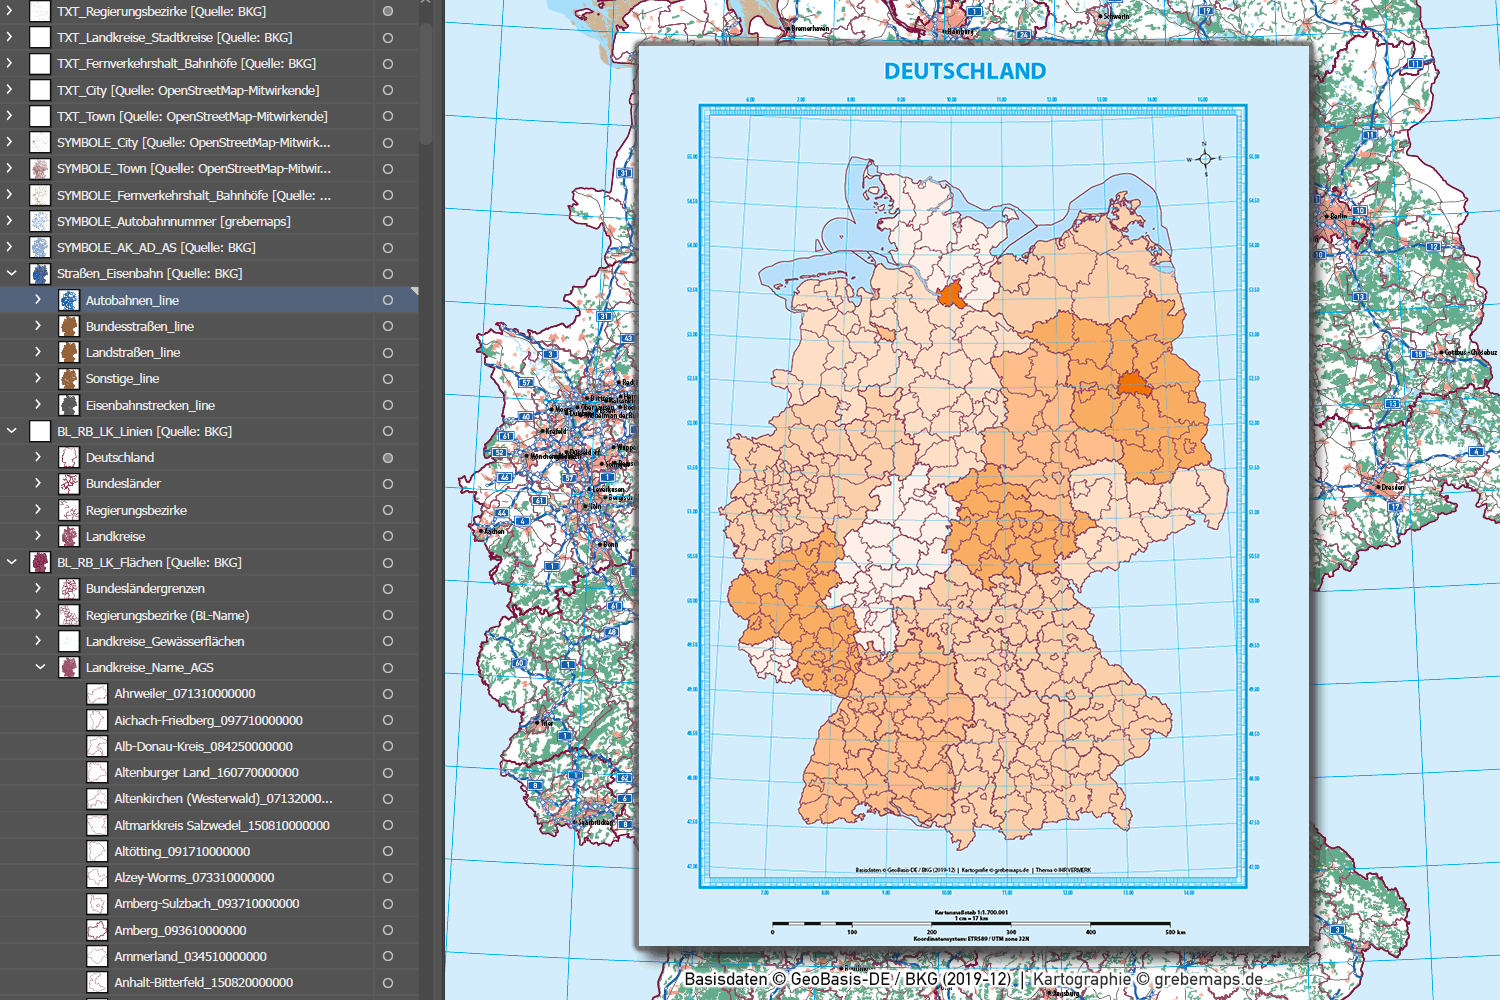Screen dimensions: 1500x1000
Task: Expand the TXT_City layer
Action: (10, 90)
